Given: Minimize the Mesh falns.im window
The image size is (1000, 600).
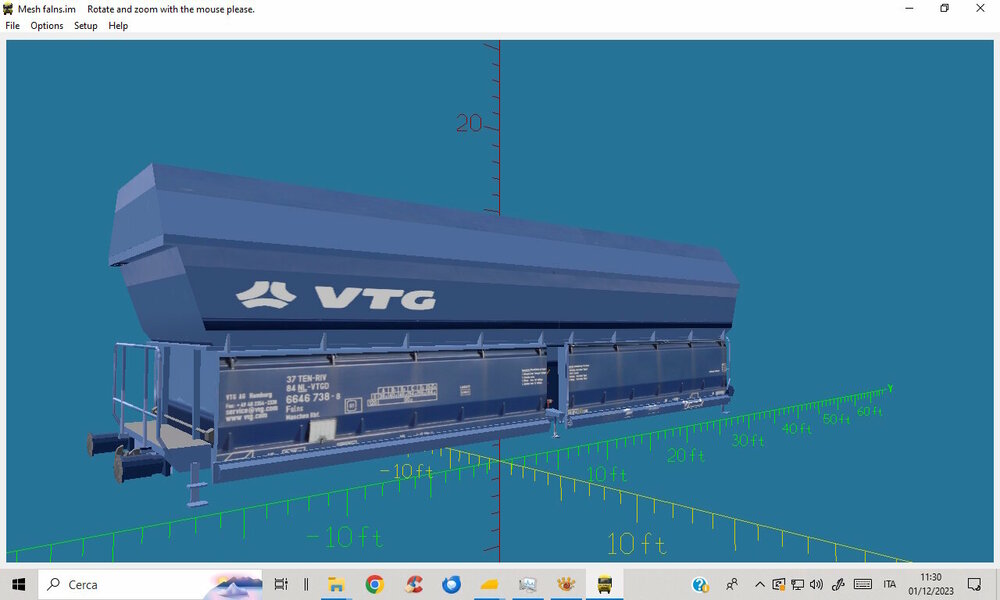Looking at the screenshot, I should click(909, 8).
